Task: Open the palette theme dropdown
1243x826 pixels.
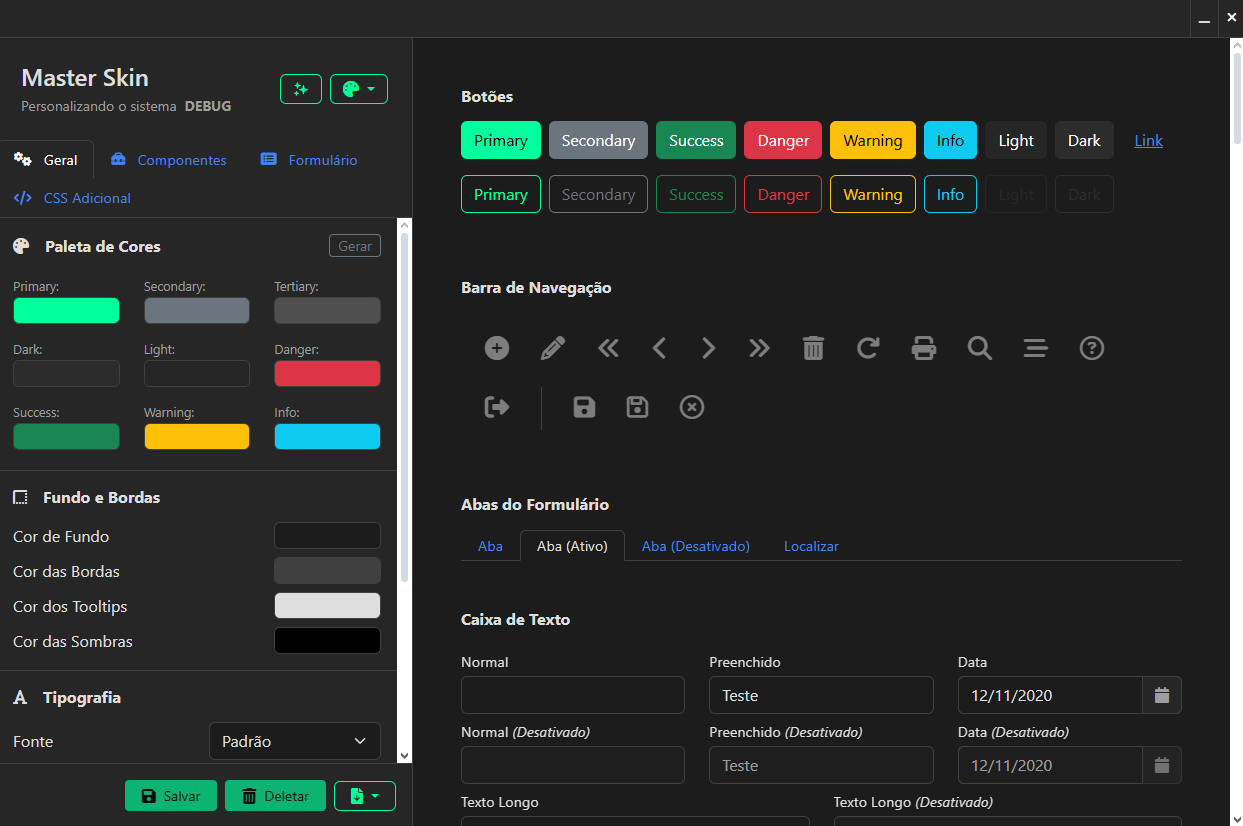Action: pyautogui.click(x=358, y=89)
